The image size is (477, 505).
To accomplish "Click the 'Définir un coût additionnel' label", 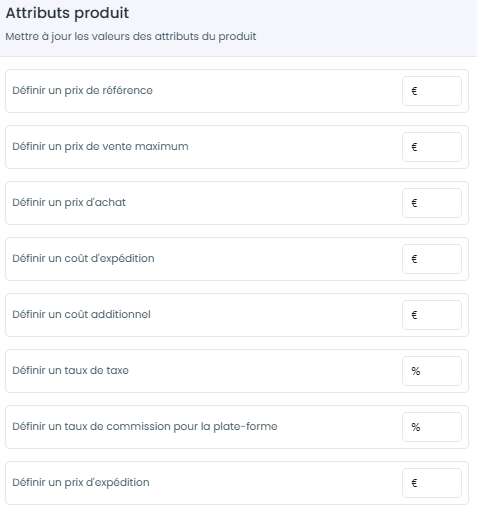I will (81, 315).
